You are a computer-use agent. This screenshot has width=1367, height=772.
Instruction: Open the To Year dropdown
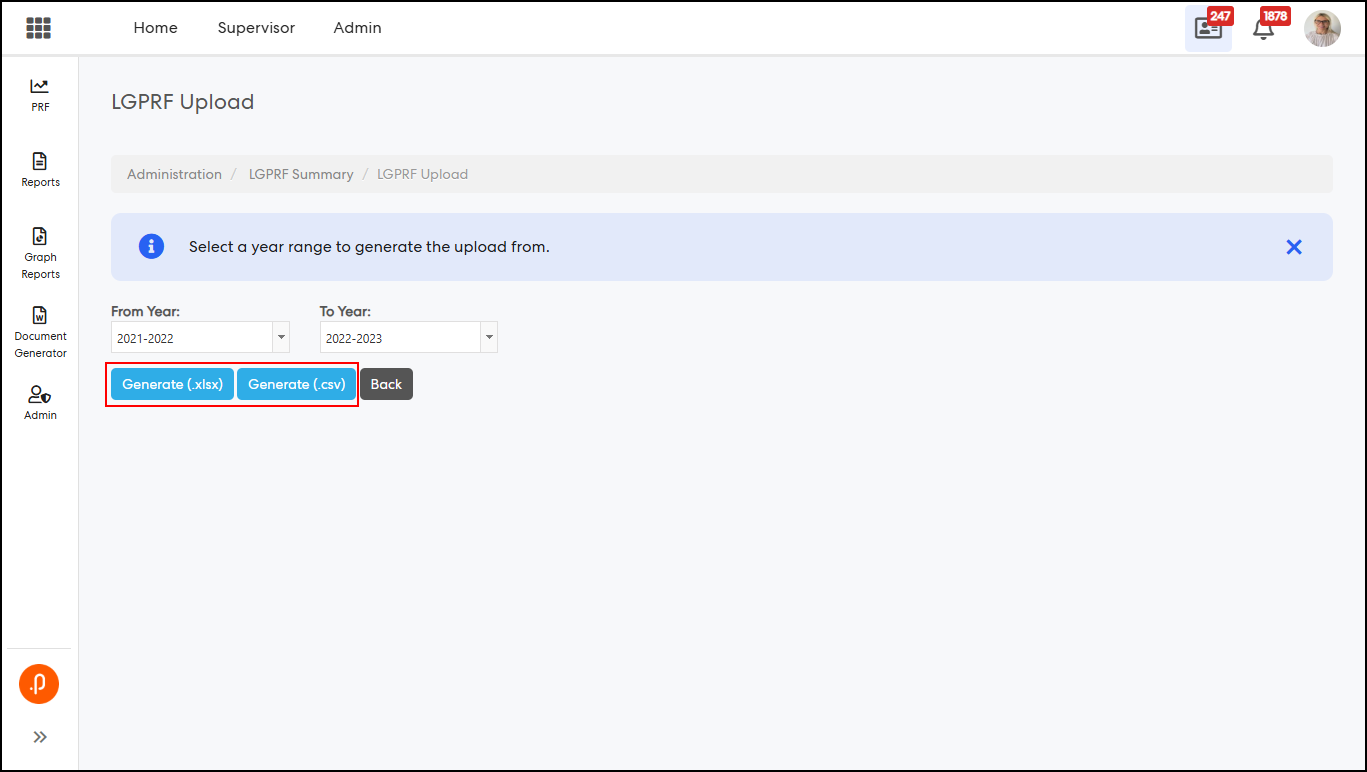click(408, 338)
